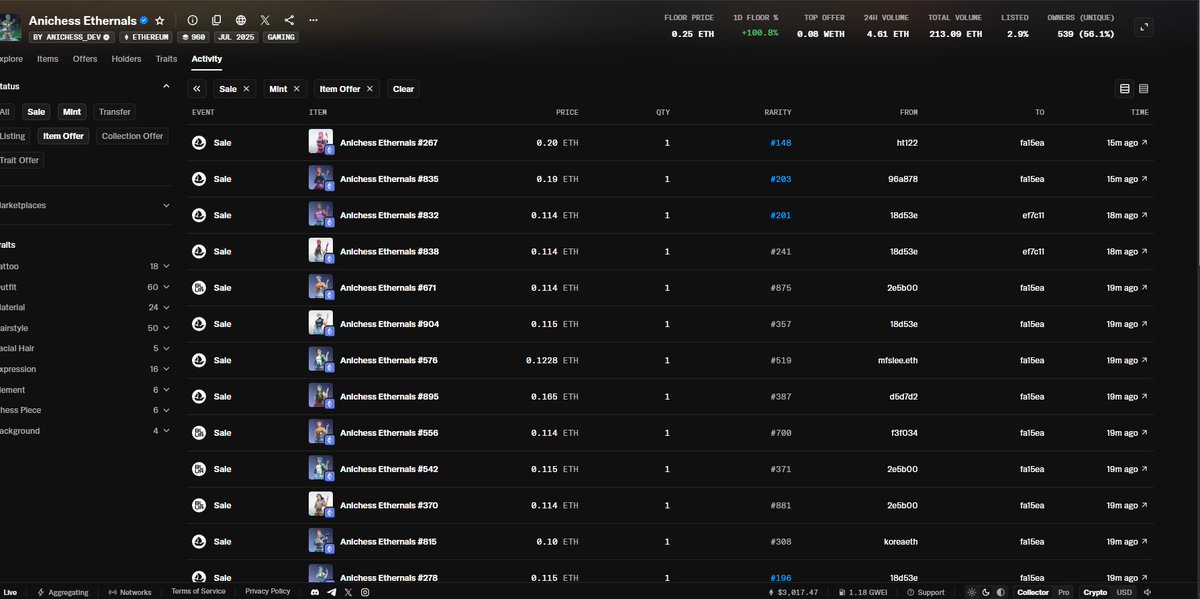Open the three-dot more options menu
1200x599 pixels.
[x=313, y=20]
